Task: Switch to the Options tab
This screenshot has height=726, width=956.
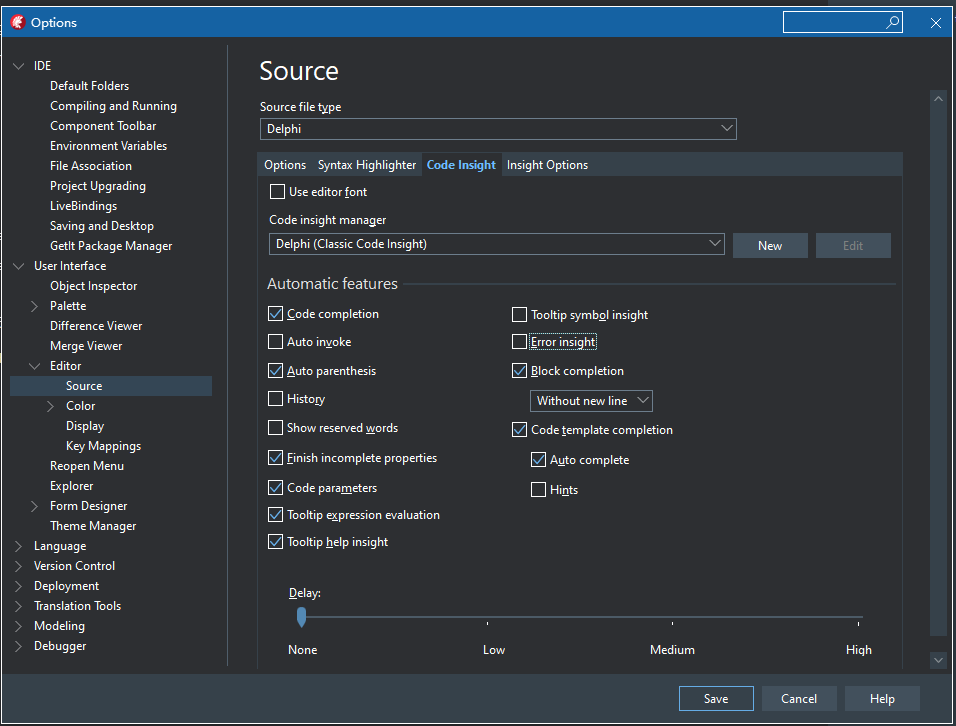Action: click(285, 165)
